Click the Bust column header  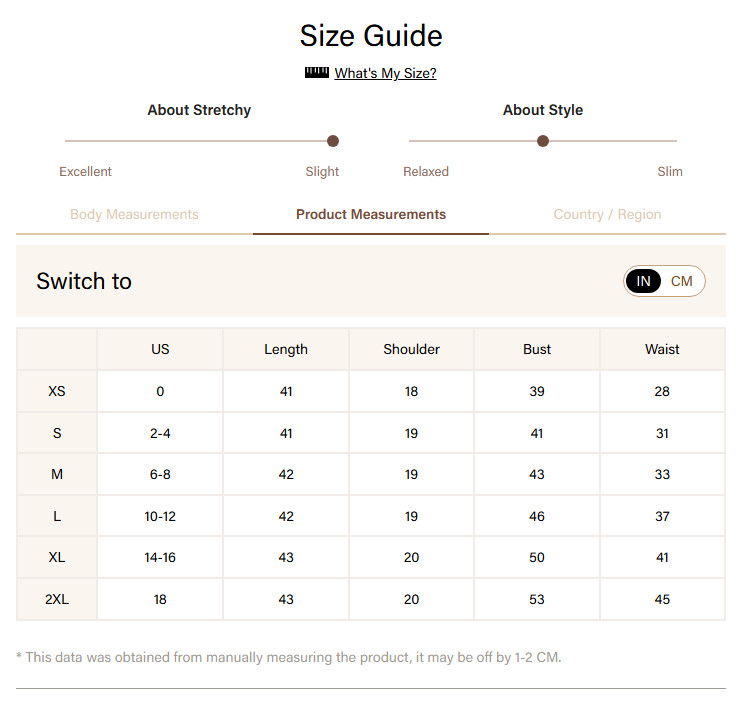[537, 349]
